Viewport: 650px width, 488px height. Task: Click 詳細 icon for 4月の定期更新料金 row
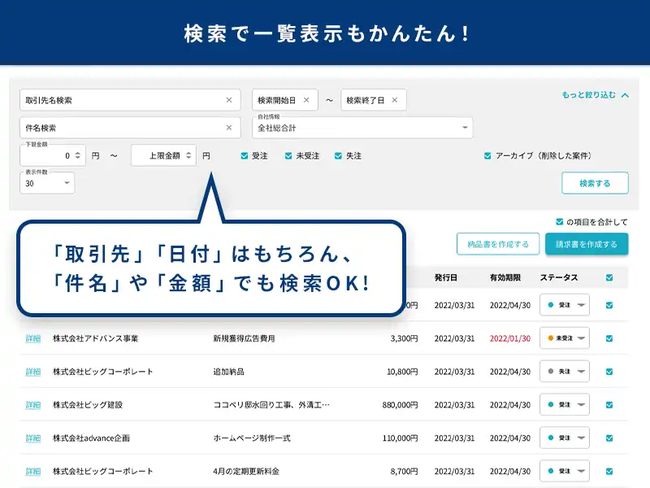pyautogui.click(x=35, y=471)
